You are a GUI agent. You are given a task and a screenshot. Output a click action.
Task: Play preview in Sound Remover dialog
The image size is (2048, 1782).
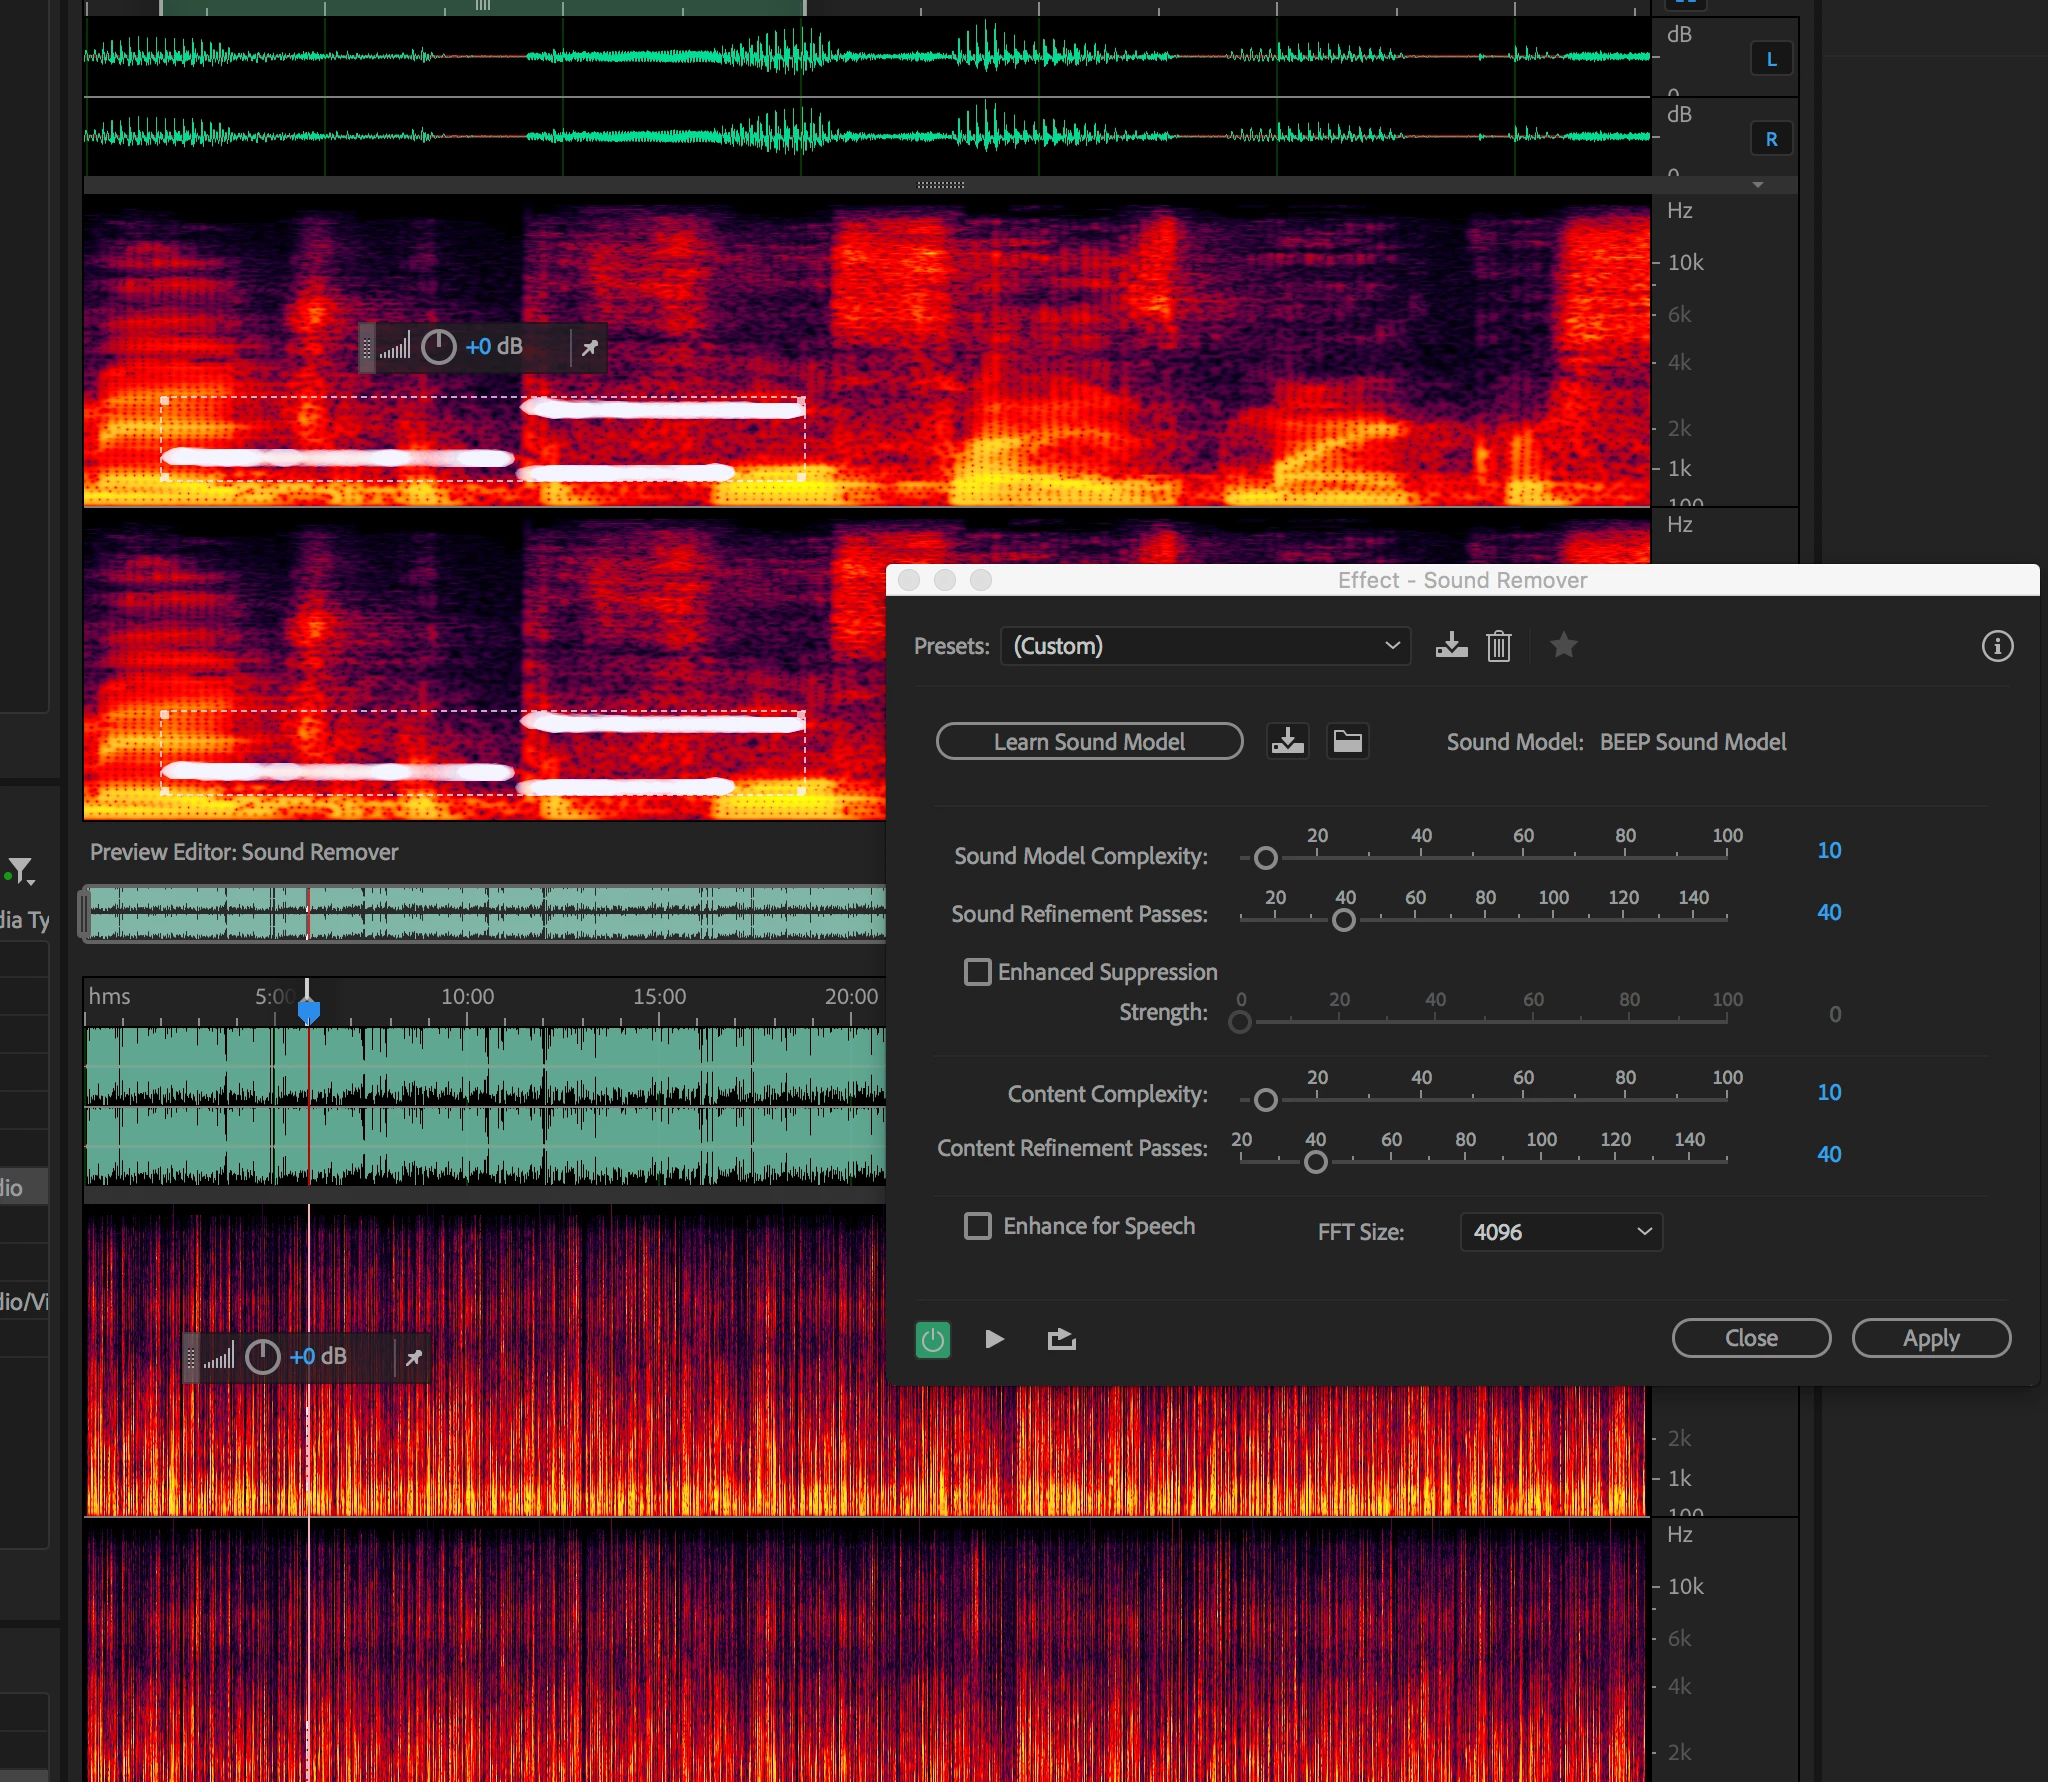994,1339
